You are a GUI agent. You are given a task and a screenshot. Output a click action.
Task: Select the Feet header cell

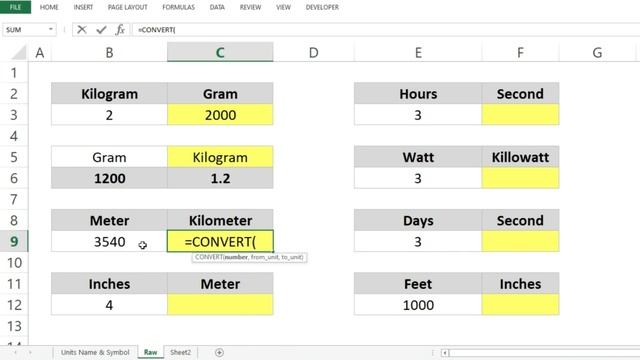click(x=418, y=284)
